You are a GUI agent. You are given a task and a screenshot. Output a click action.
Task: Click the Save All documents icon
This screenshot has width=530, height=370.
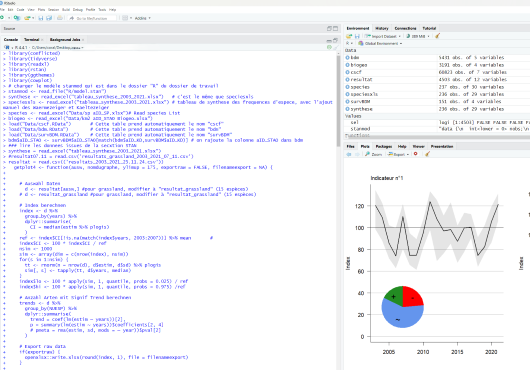(49, 18)
